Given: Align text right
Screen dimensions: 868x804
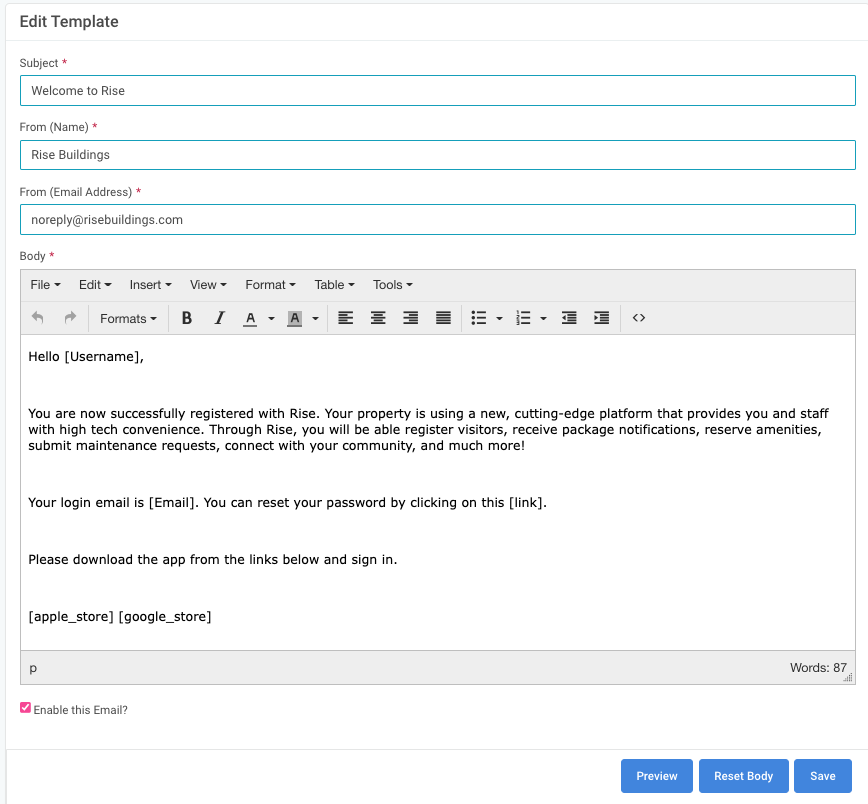Looking at the screenshot, I should pyautogui.click(x=410, y=318).
